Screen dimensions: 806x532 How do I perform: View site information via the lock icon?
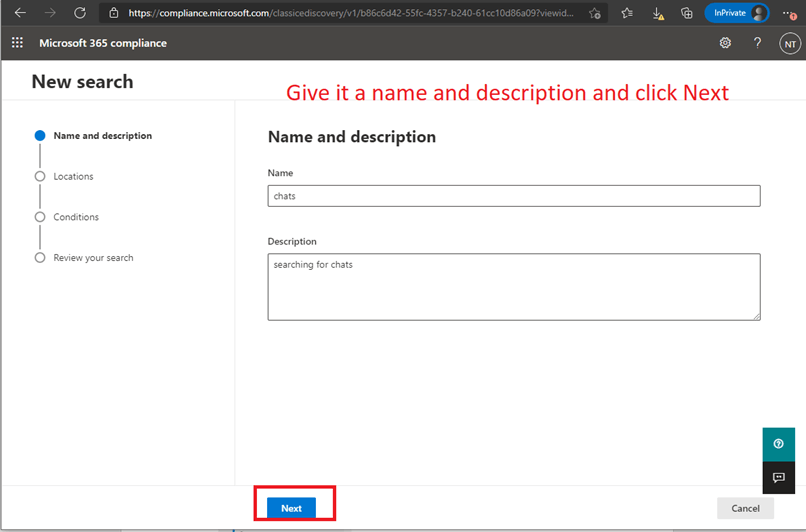tap(114, 13)
